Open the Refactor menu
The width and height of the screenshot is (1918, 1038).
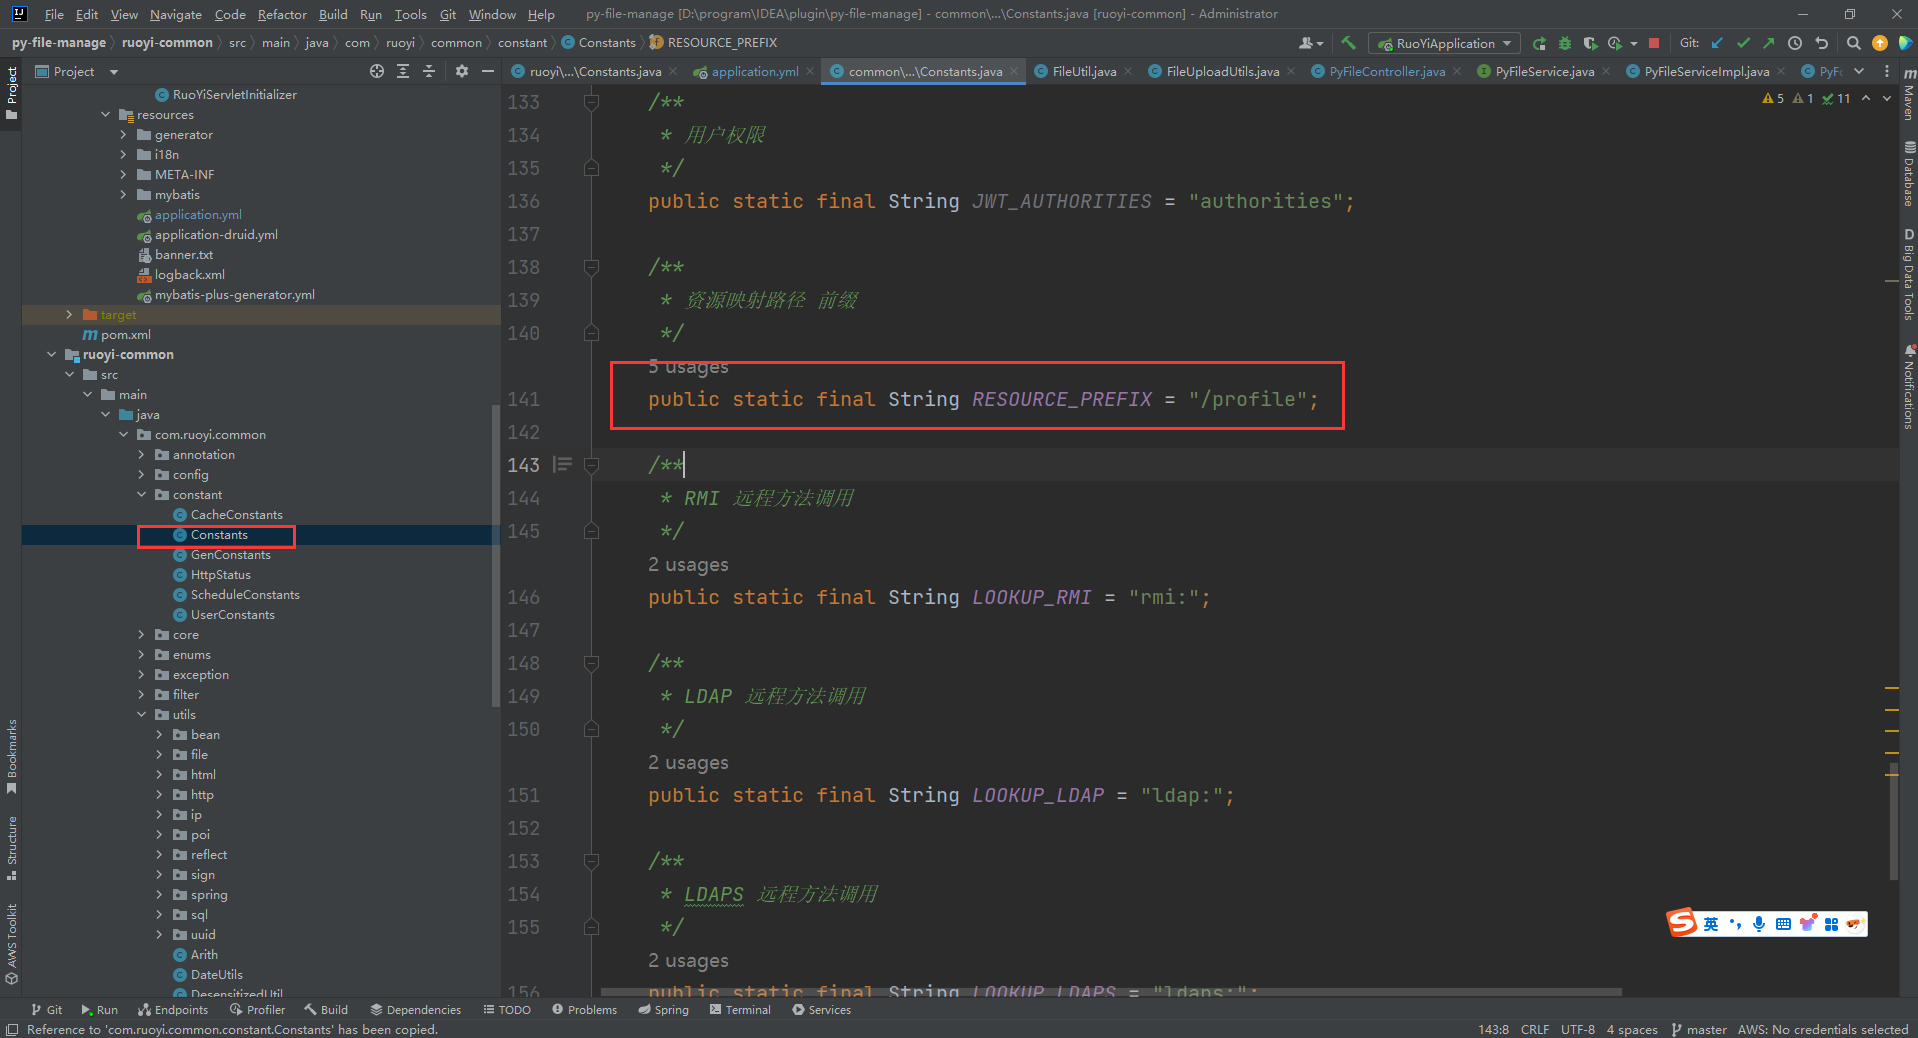coord(282,14)
